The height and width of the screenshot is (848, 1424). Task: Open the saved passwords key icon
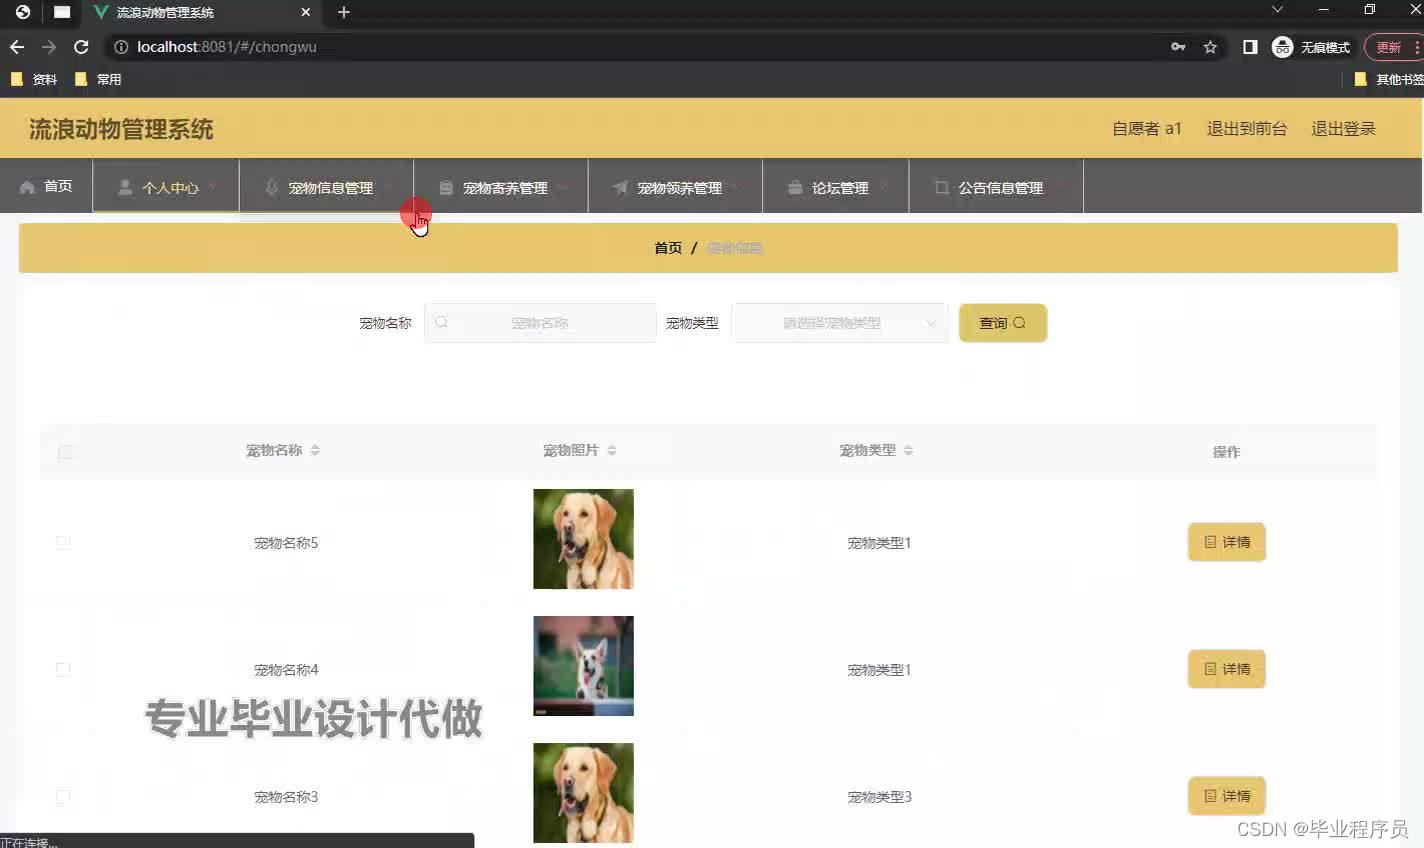(1178, 47)
